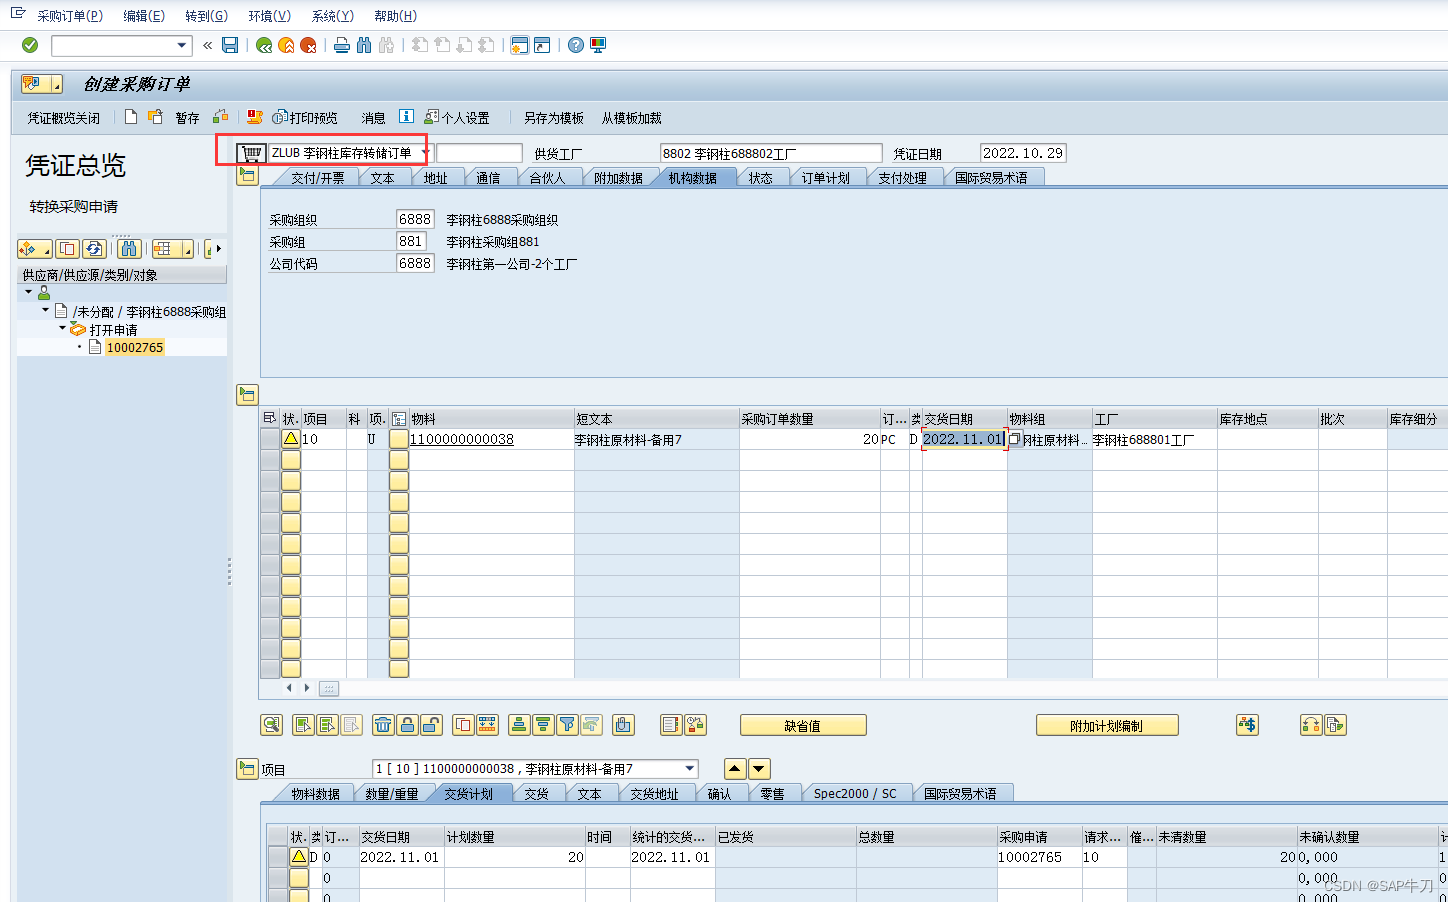Open the 环境(V) menu
The width and height of the screenshot is (1448, 902).
[270, 16]
